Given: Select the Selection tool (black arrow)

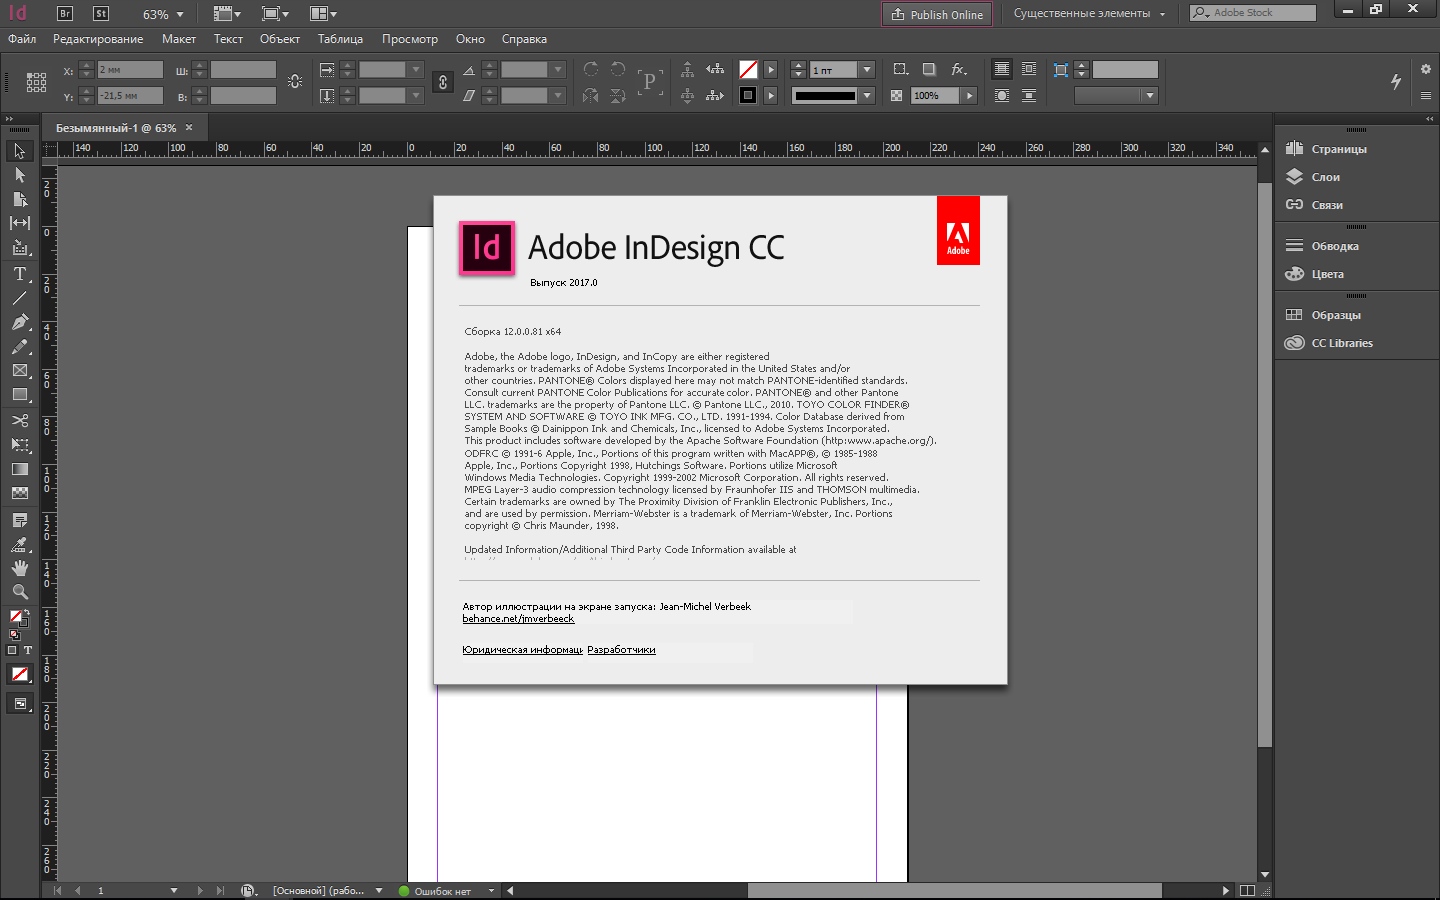Looking at the screenshot, I should 19,151.
